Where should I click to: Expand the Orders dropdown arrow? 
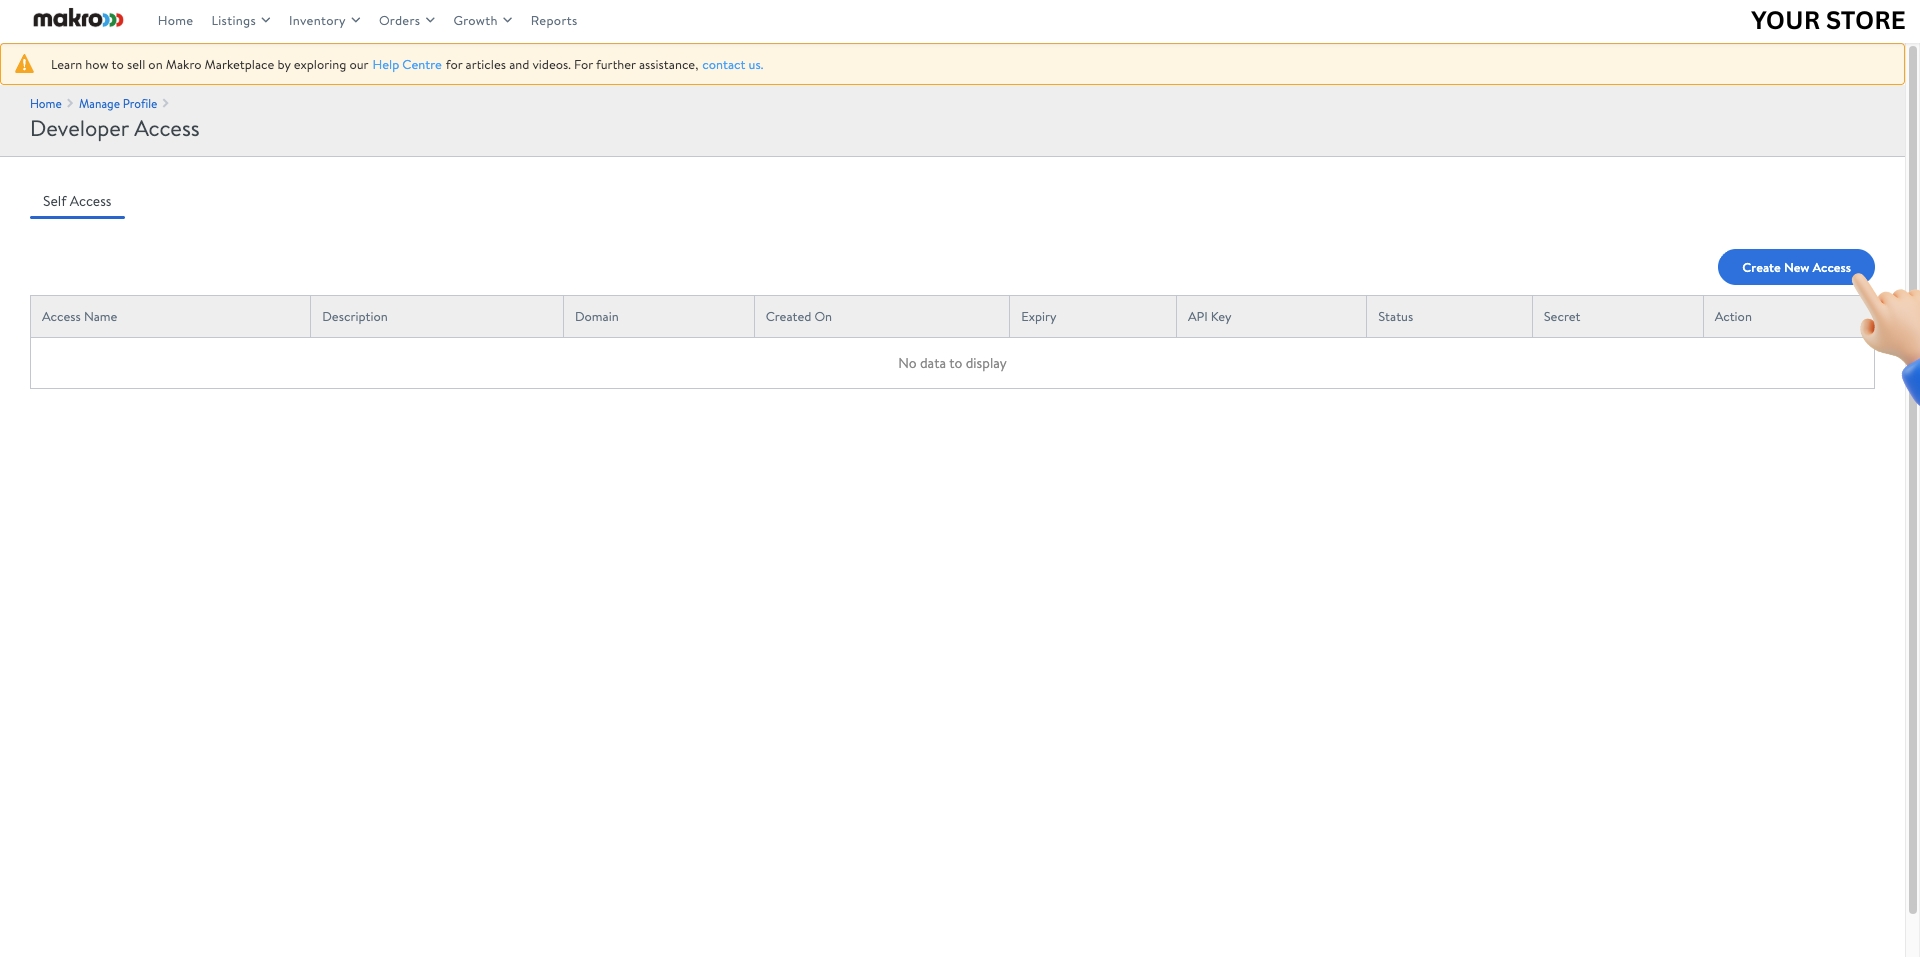pos(430,20)
